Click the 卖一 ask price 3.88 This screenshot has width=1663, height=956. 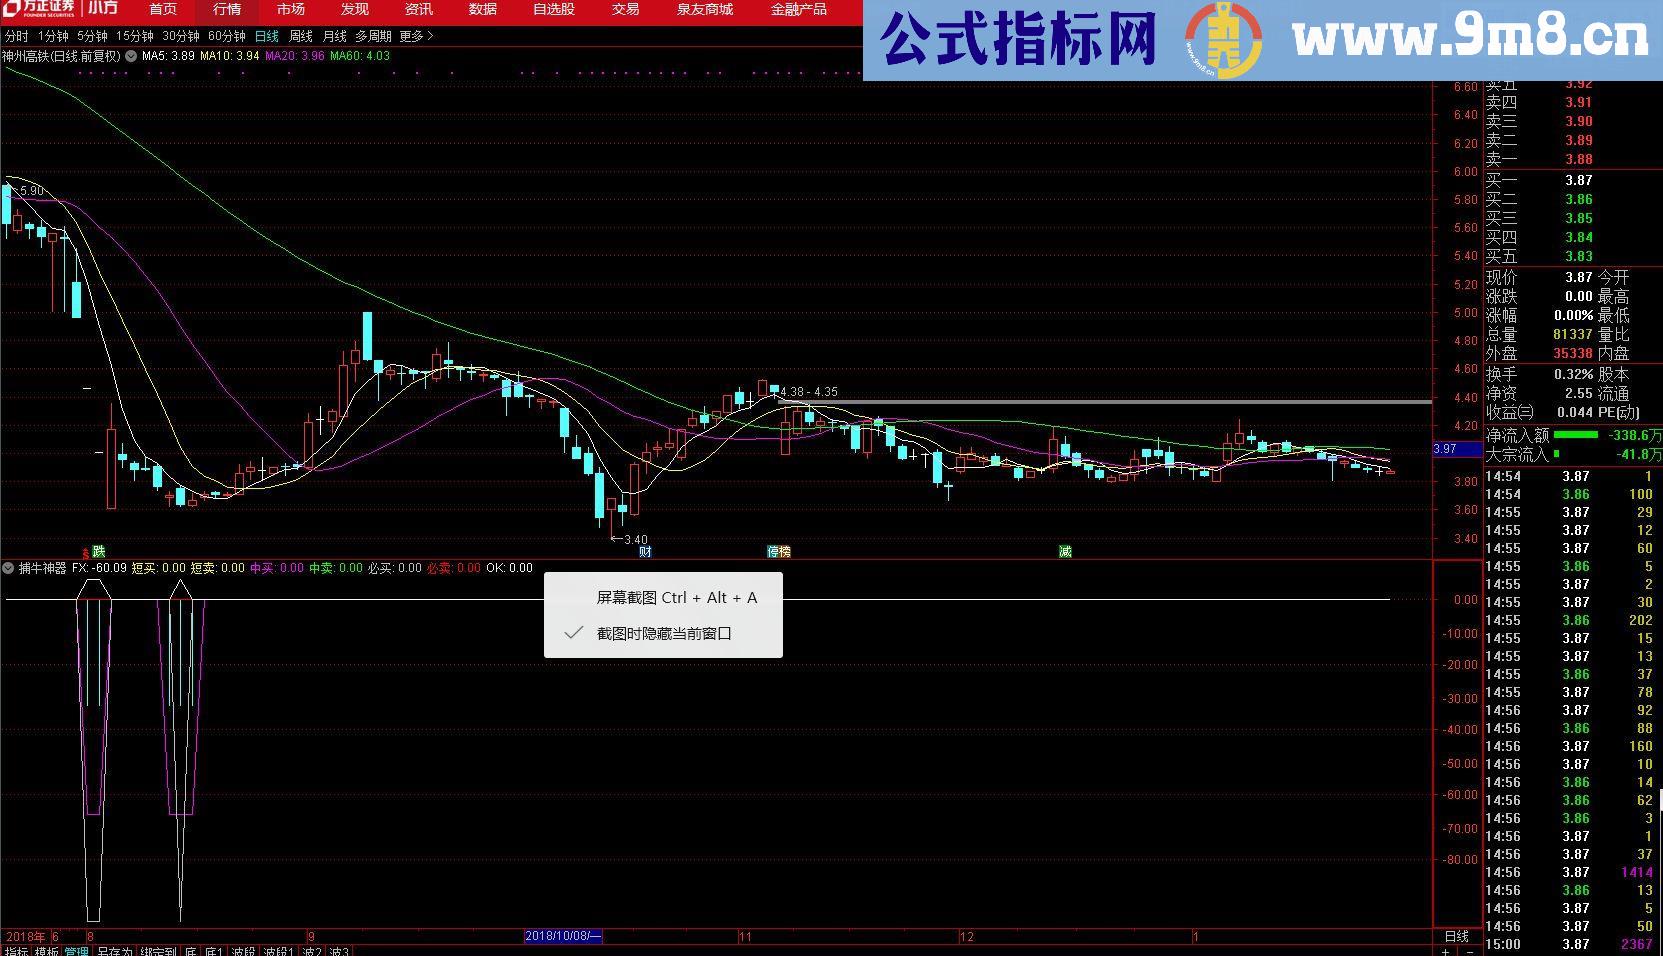pos(1578,159)
